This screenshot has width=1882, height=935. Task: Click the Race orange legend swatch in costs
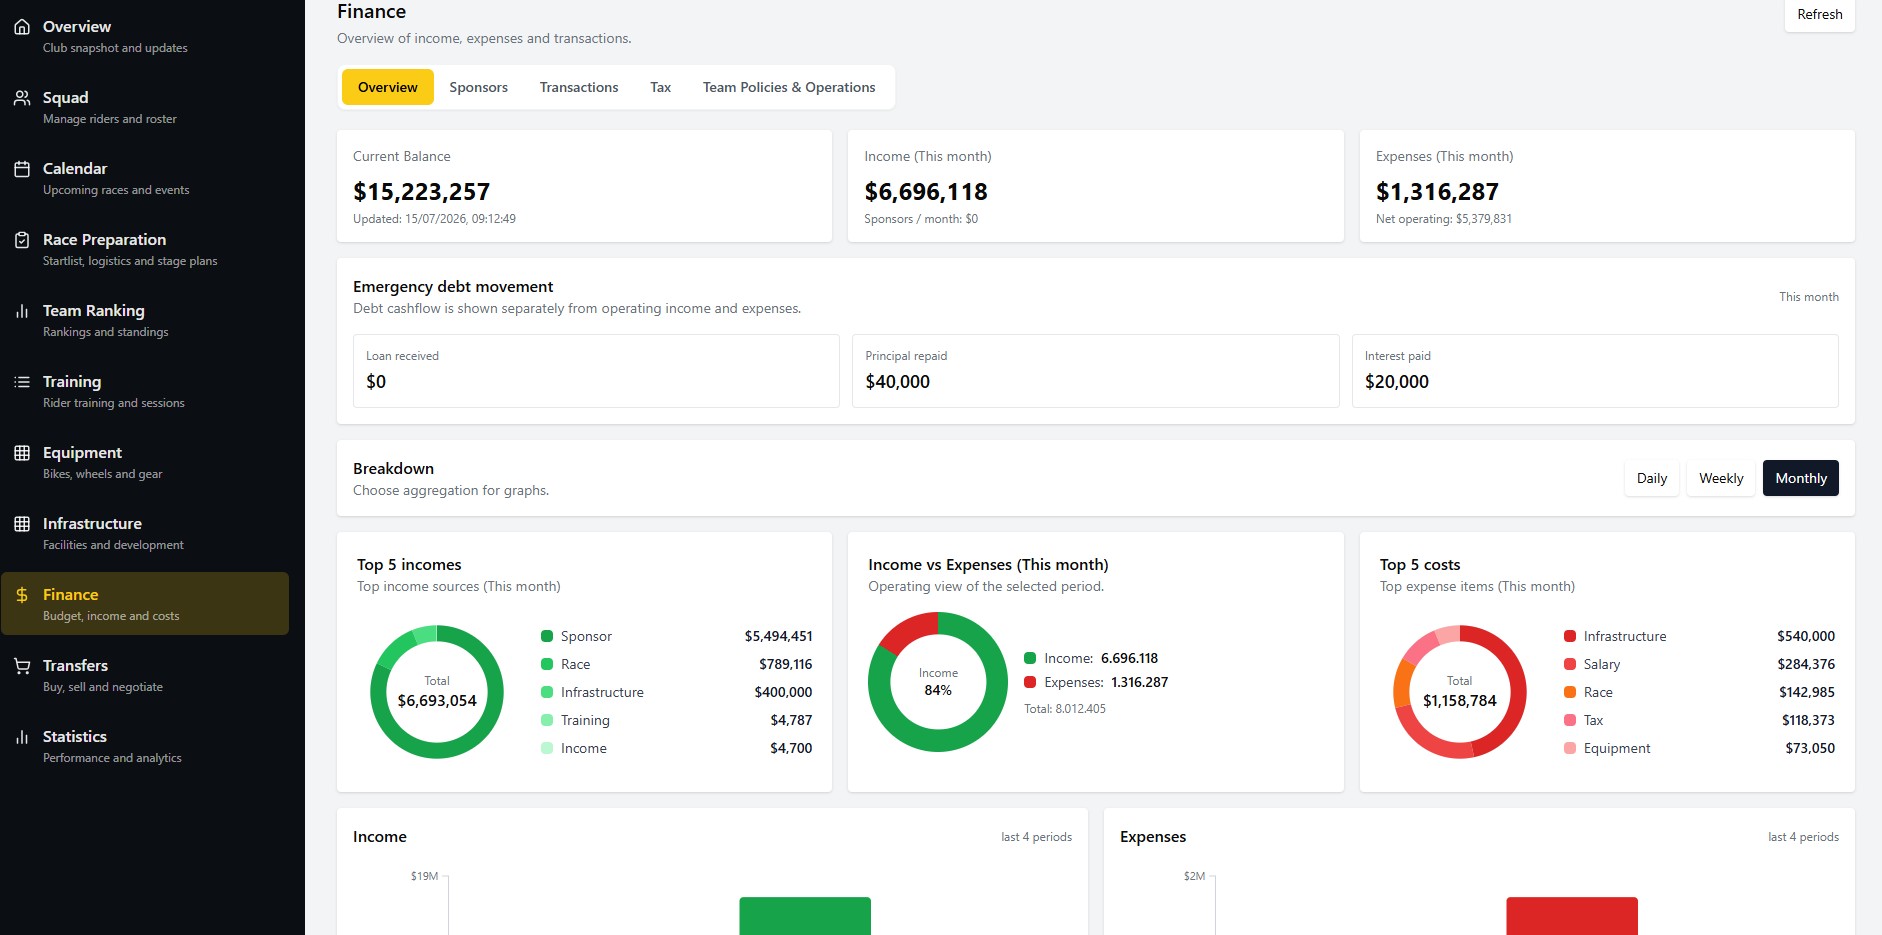pos(1570,692)
